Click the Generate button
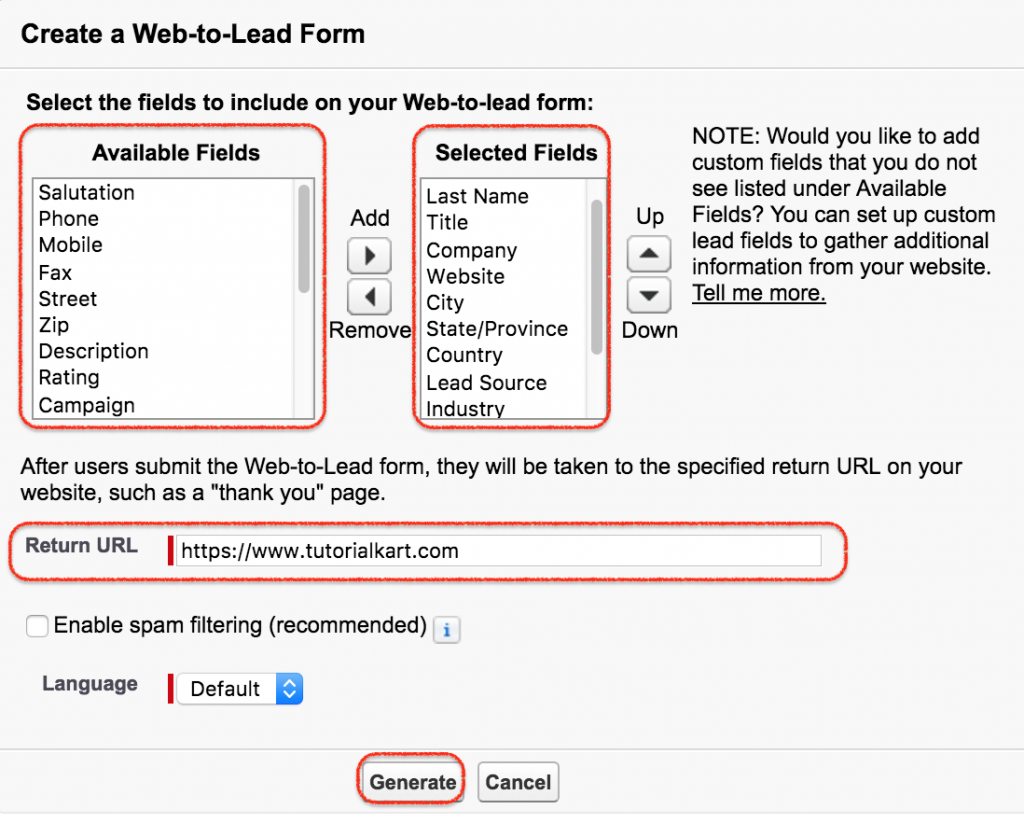The image size is (1024, 823). click(410, 783)
